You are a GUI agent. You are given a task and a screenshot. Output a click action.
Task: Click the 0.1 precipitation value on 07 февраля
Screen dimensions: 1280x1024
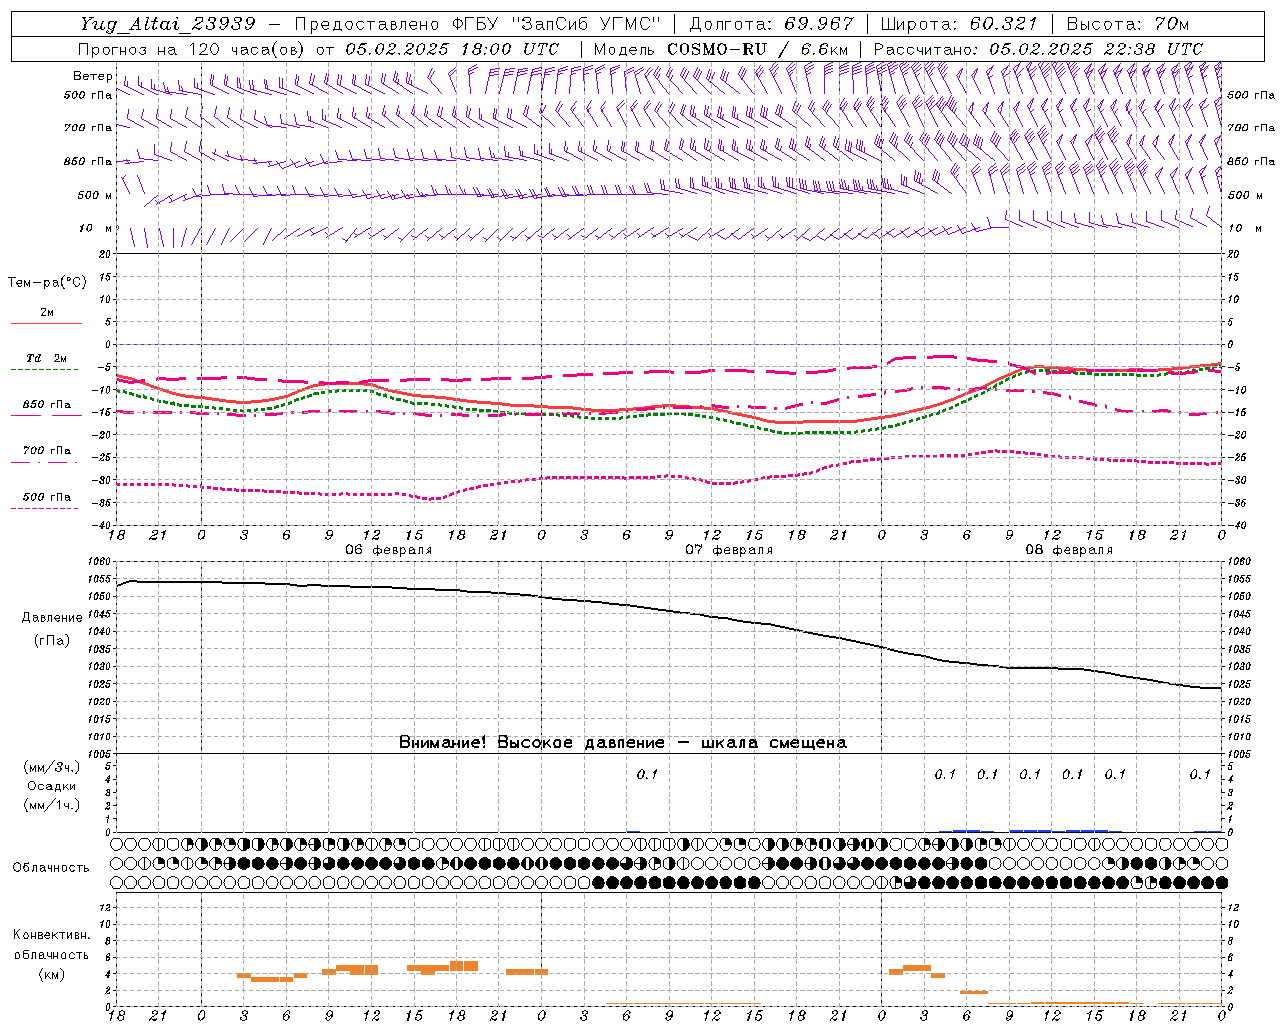(x=647, y=774)
